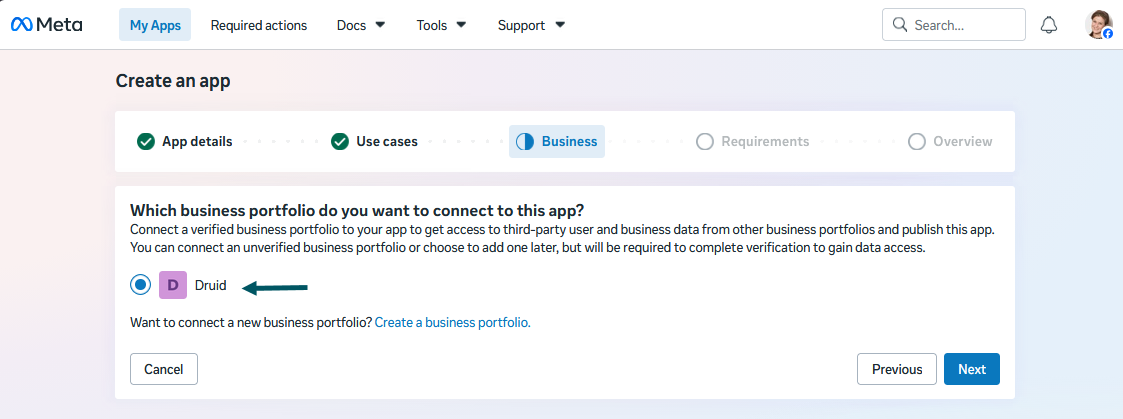The width and height of the screenshot is (1123, 419).
Task: Open the My Apps tab
Action: [x=155, y=25]
